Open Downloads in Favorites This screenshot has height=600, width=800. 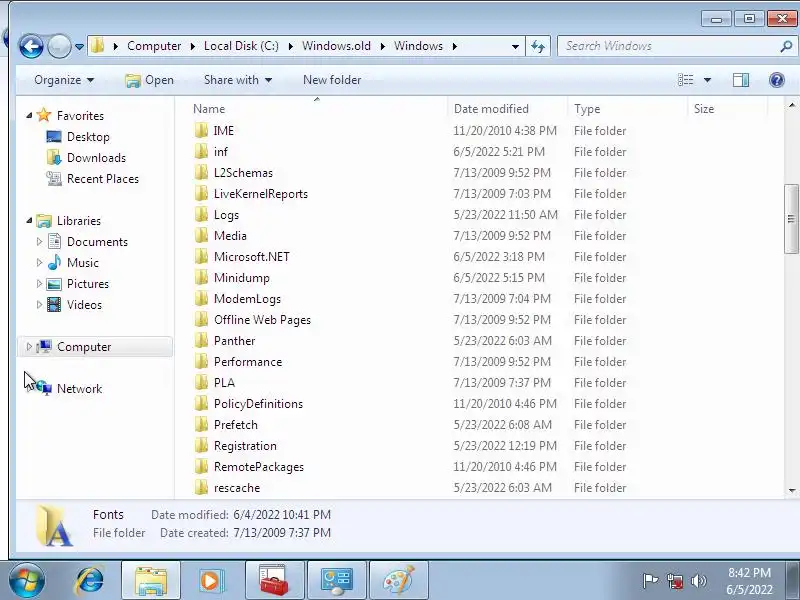click(96, 158)
